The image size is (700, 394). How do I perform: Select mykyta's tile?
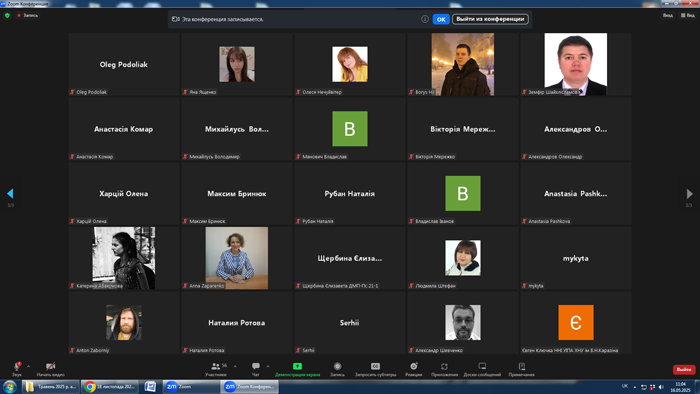coord(575,258)
